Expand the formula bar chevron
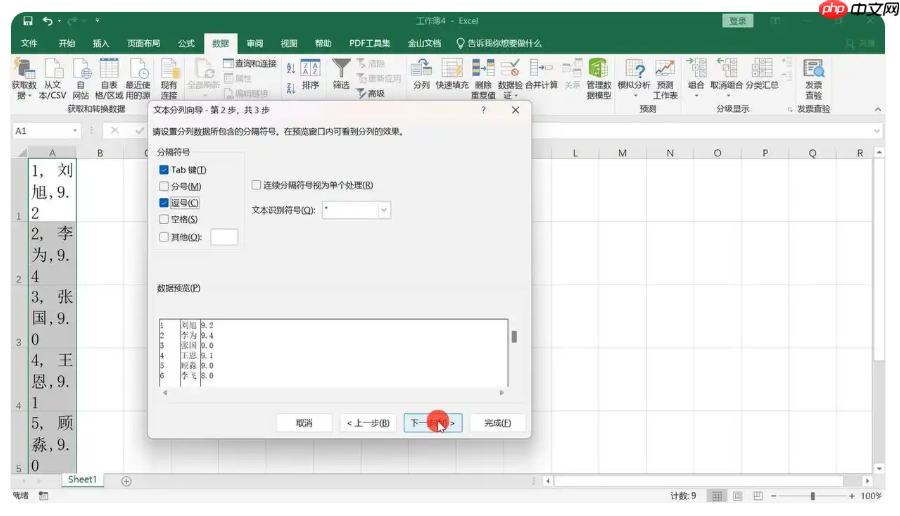Image resolution: width=900 pixels, height=516 pixels. (x=876, y=131)
